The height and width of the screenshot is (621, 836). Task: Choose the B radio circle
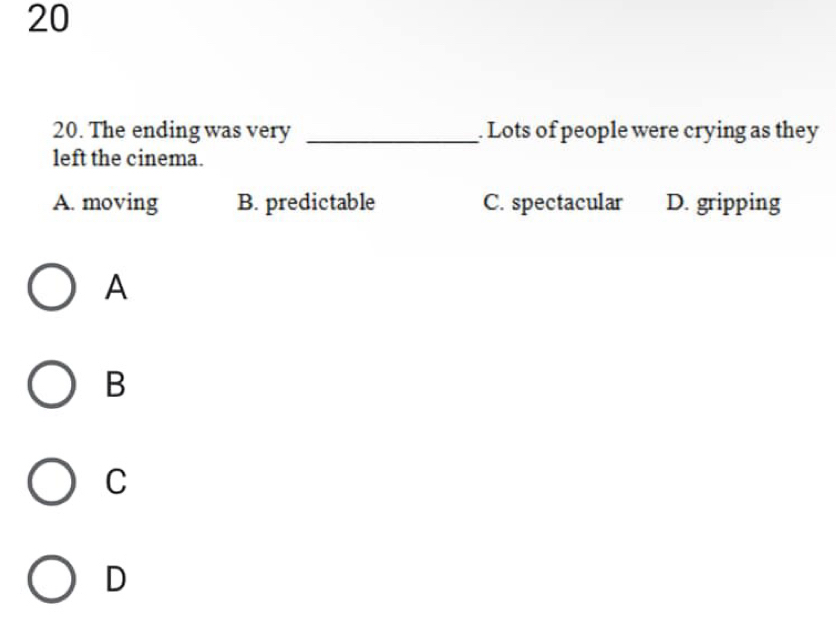point(51,384)
